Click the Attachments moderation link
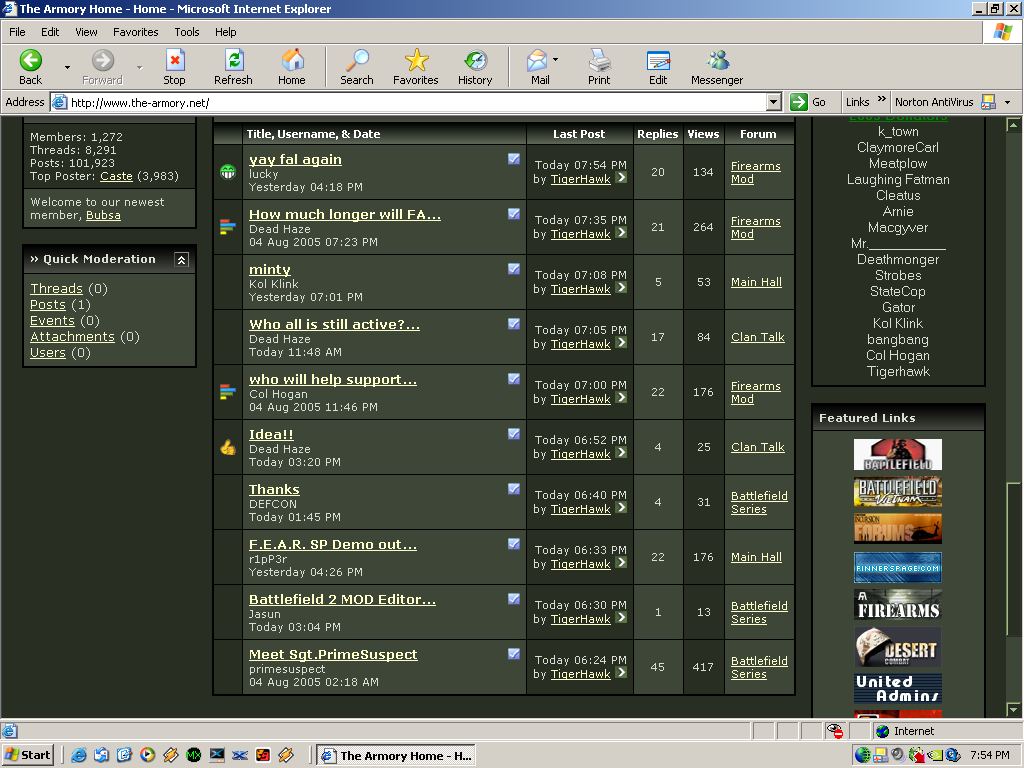The height and width of the screenshot is (768, 1024). click(72, 336)
